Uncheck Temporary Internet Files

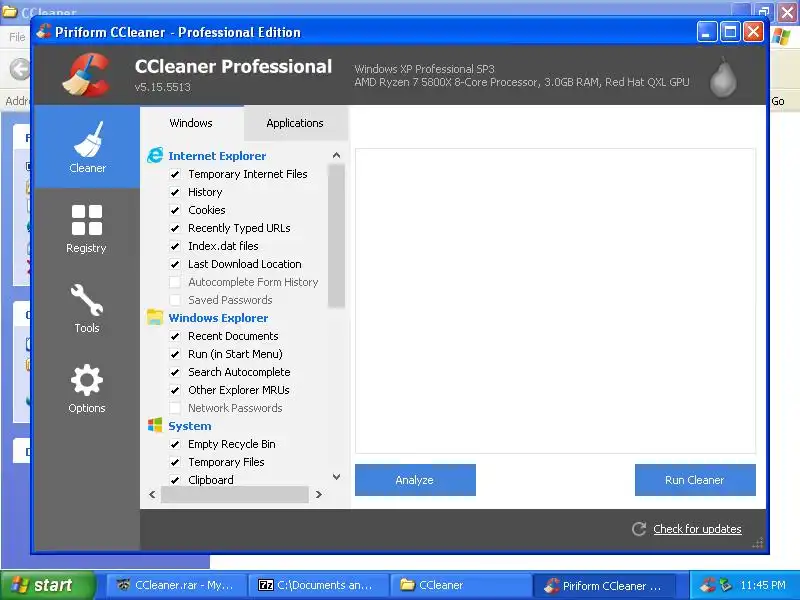click(175, 174)
